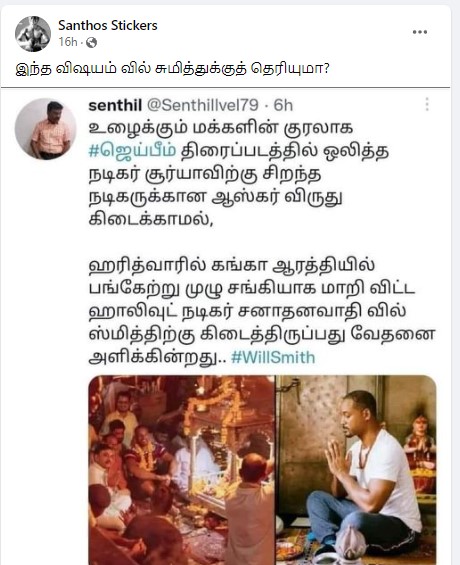This screenshot has height=565, width=460.
Task: Click the second paragraph about Haridwar
Action: coord(262,311)
